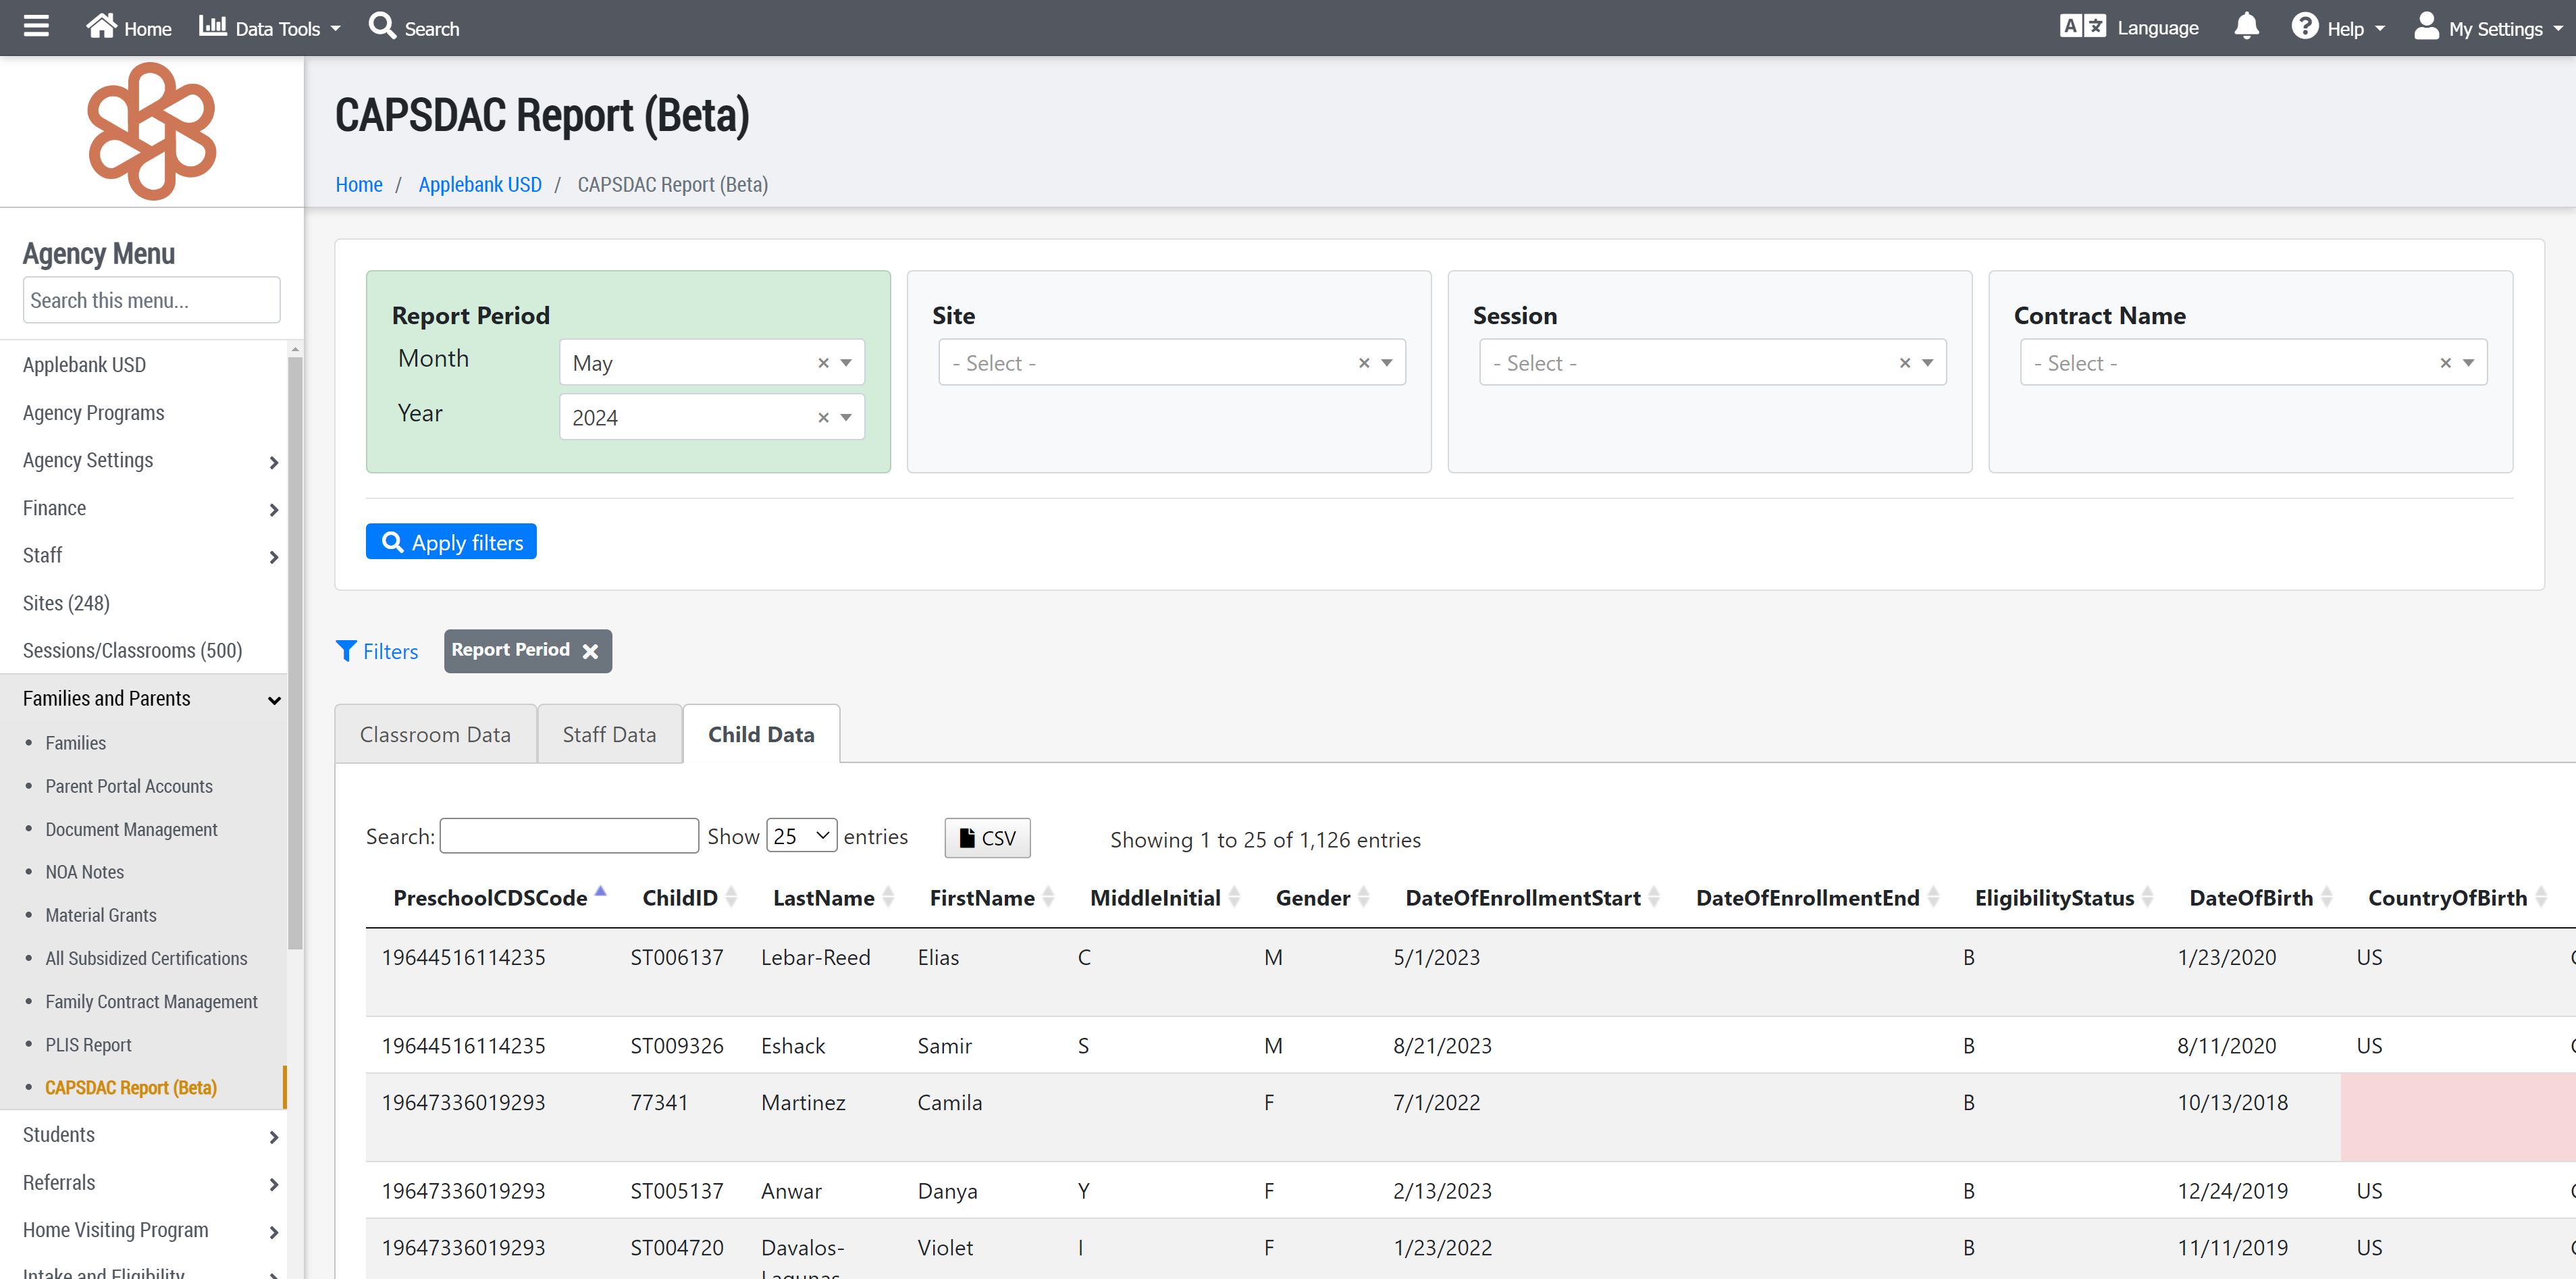Switch to the Staff Data tab
Image resolution: width=2576 pixels, height=1279 pixels.
point(609,735)
